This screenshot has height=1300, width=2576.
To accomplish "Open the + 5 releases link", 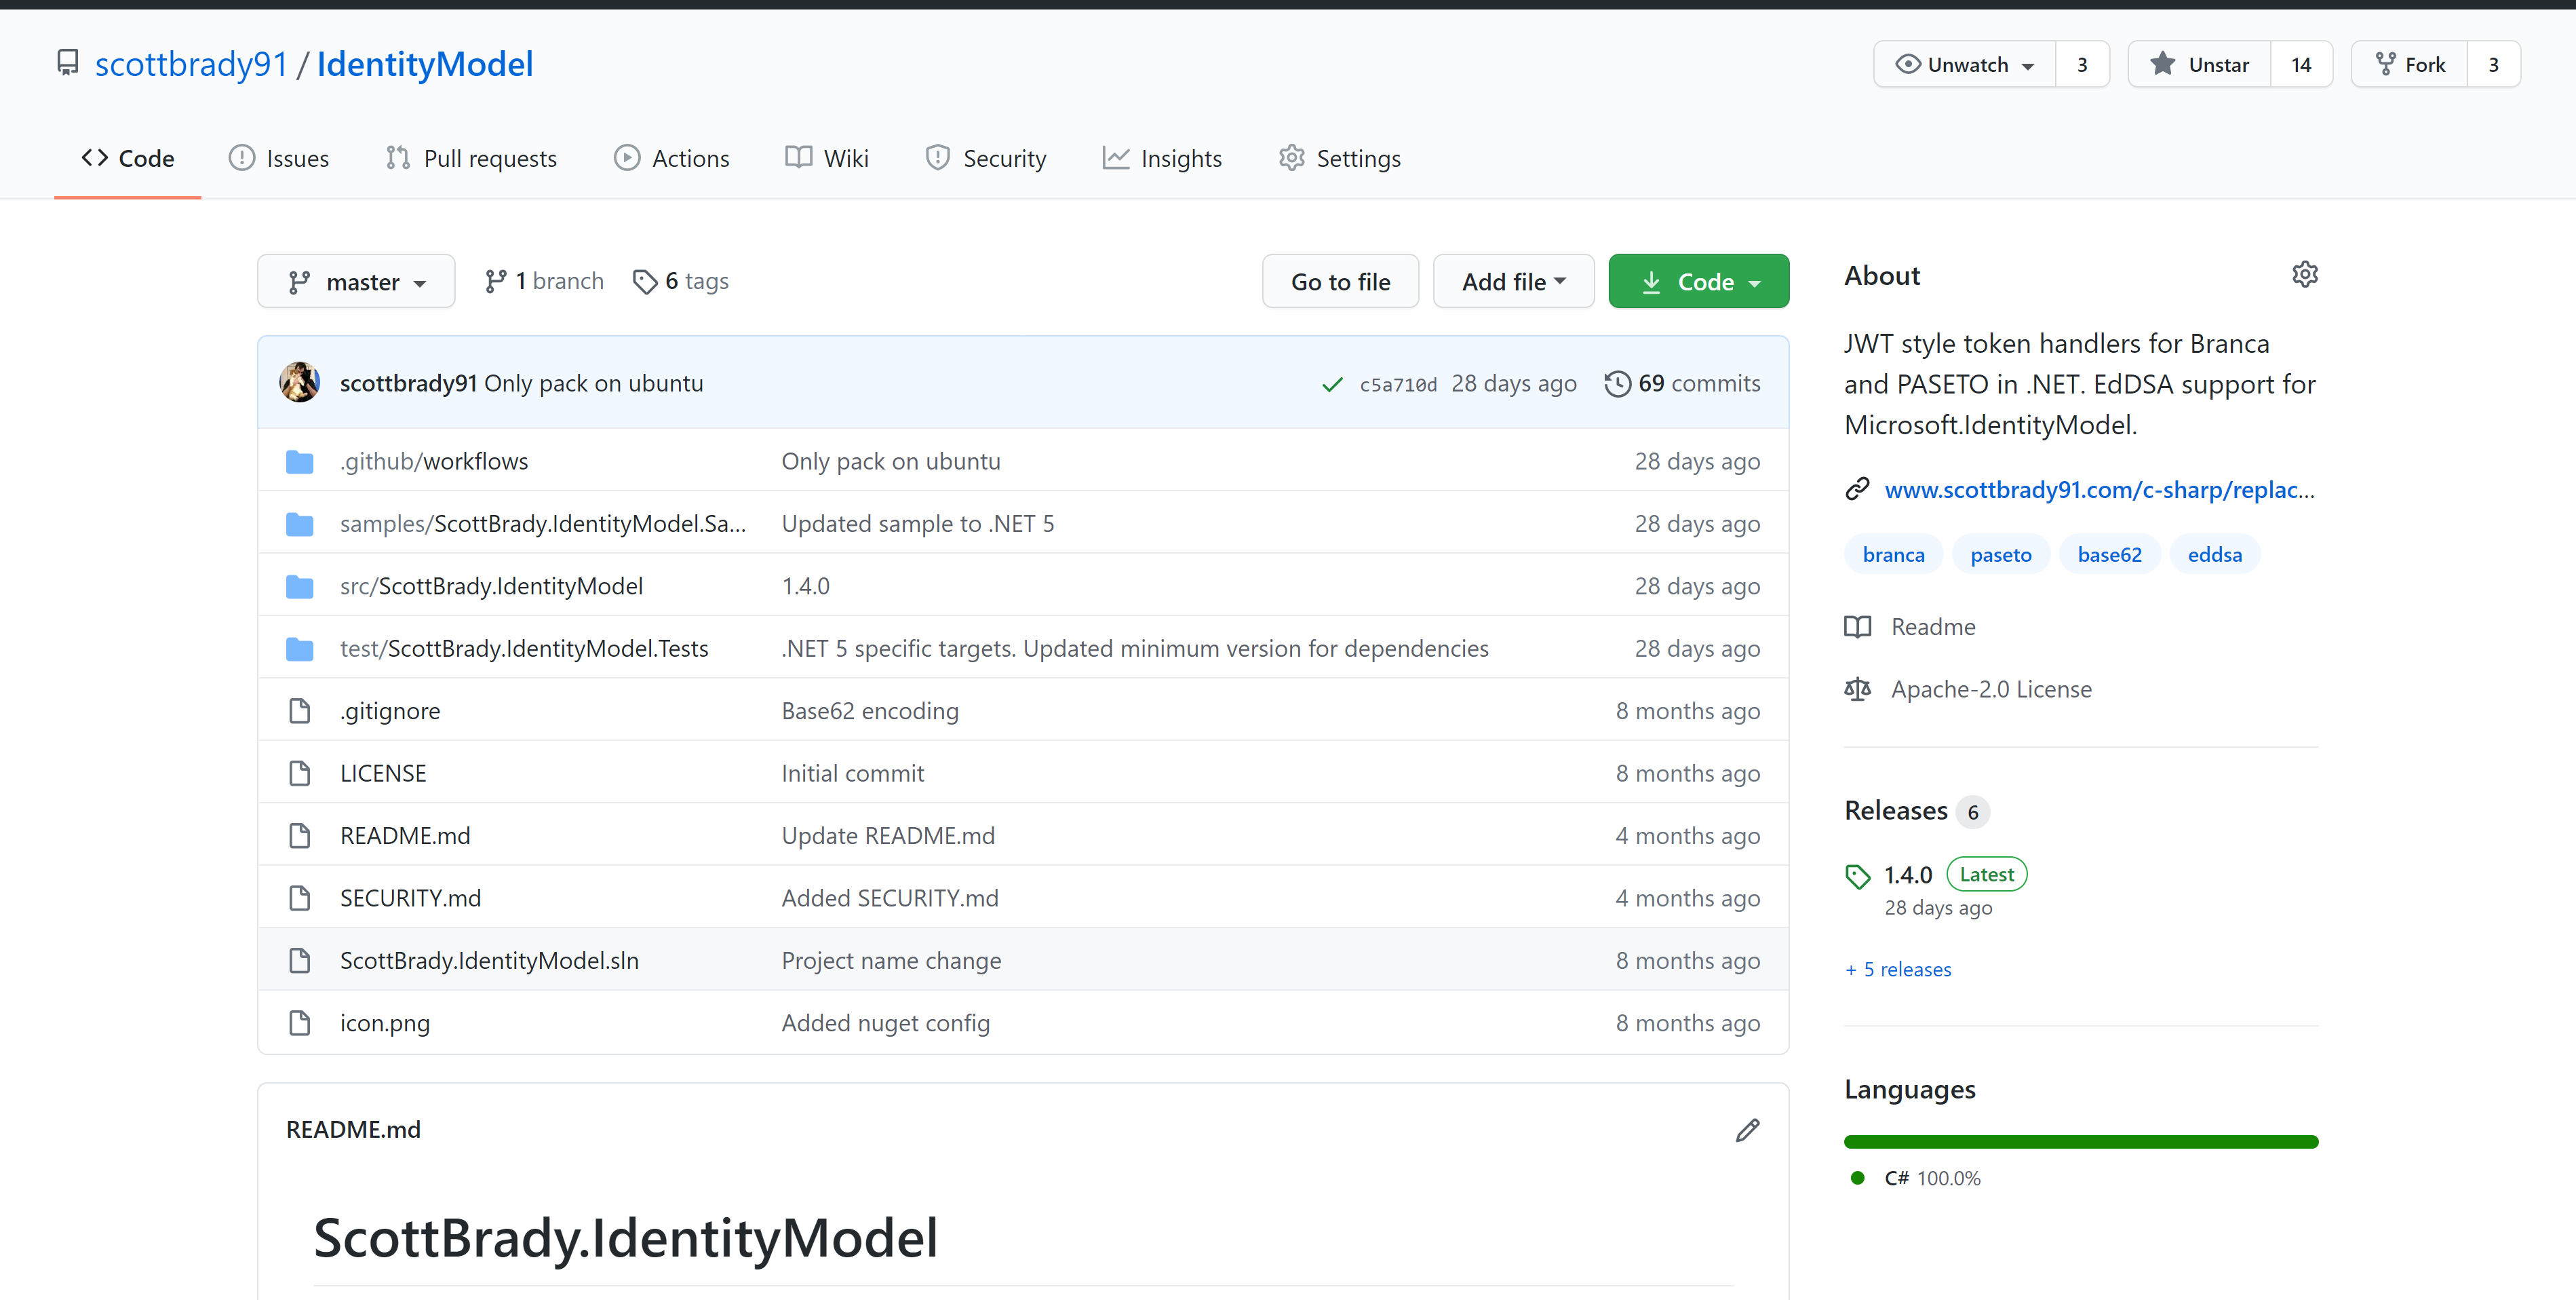I will pyautogui.click(x=1898, y=970).
